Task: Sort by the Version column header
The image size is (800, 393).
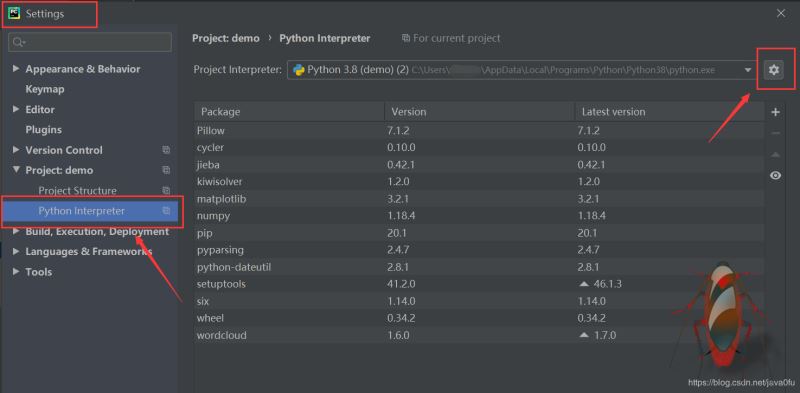Action: (480, 112)
